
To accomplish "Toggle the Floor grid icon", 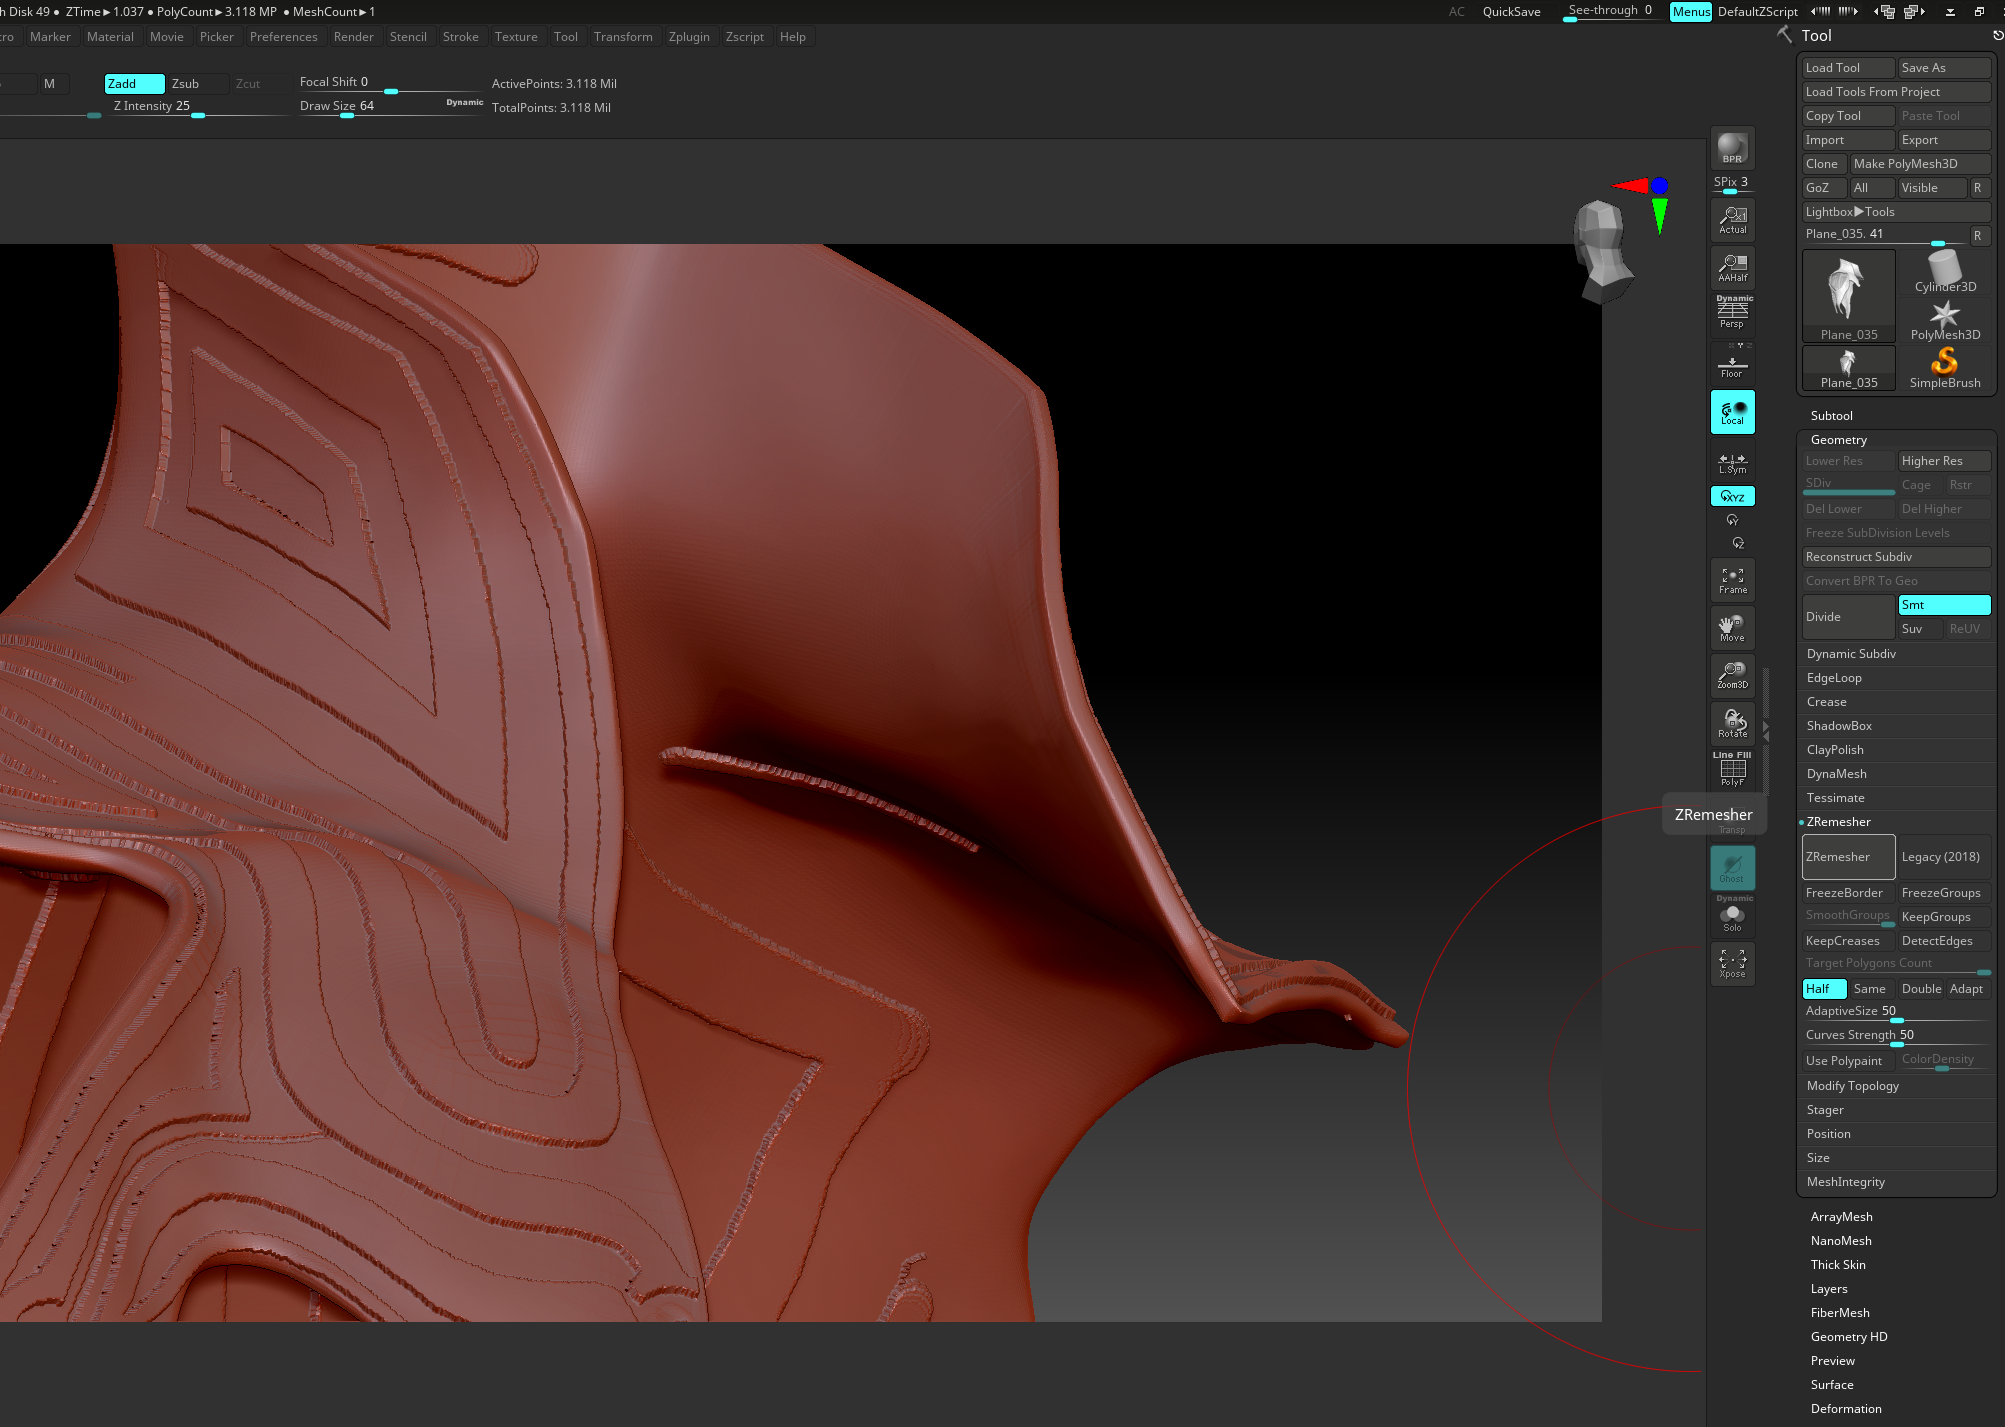I will coord(1732,365).
